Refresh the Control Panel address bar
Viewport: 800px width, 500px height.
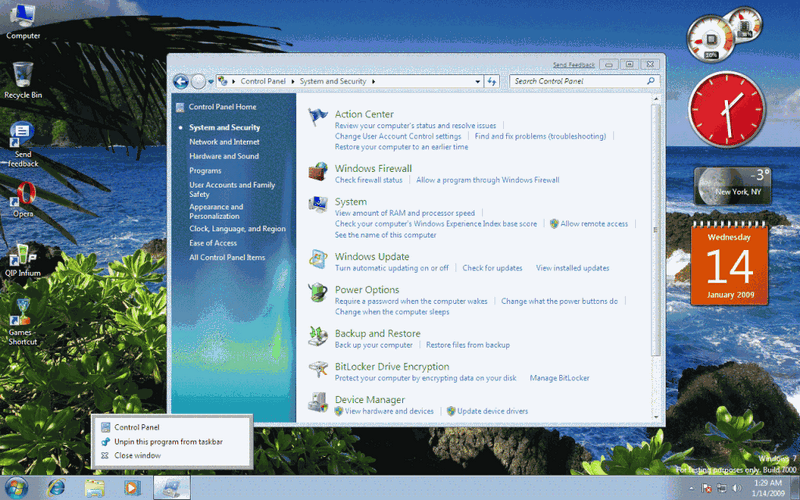click(x=492, y=81)
